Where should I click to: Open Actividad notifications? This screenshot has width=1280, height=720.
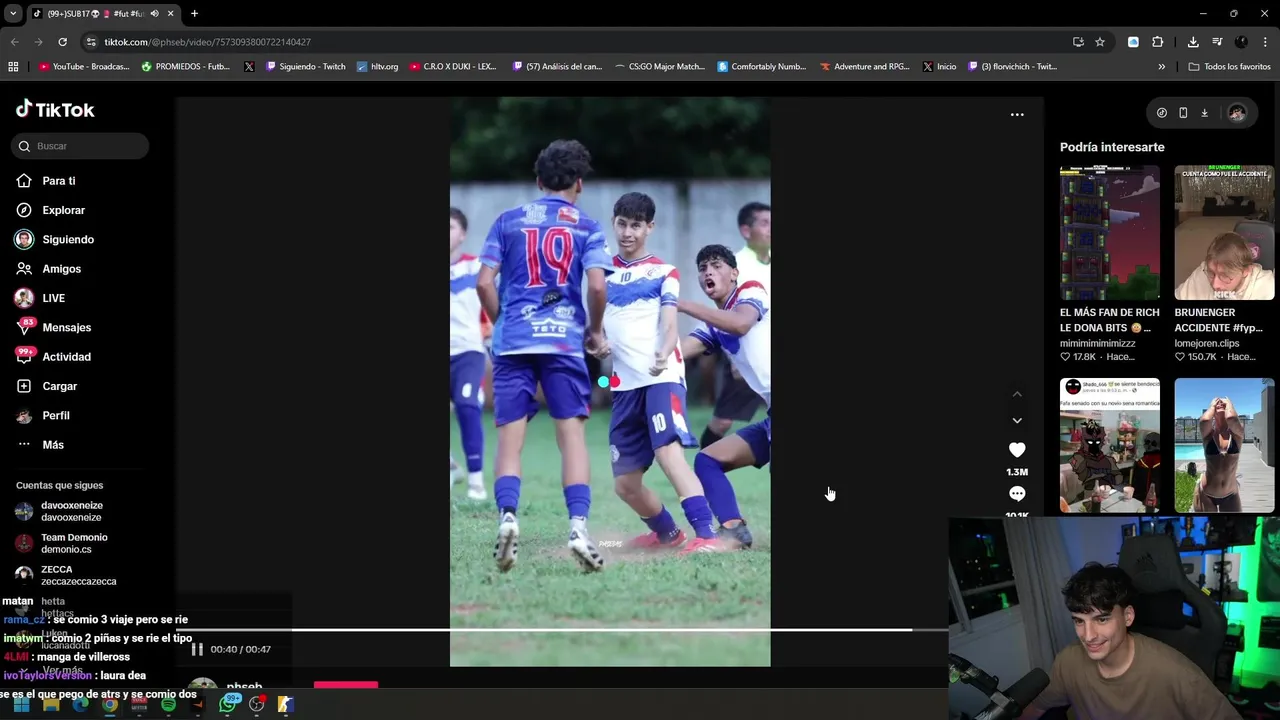pos(53,357)
